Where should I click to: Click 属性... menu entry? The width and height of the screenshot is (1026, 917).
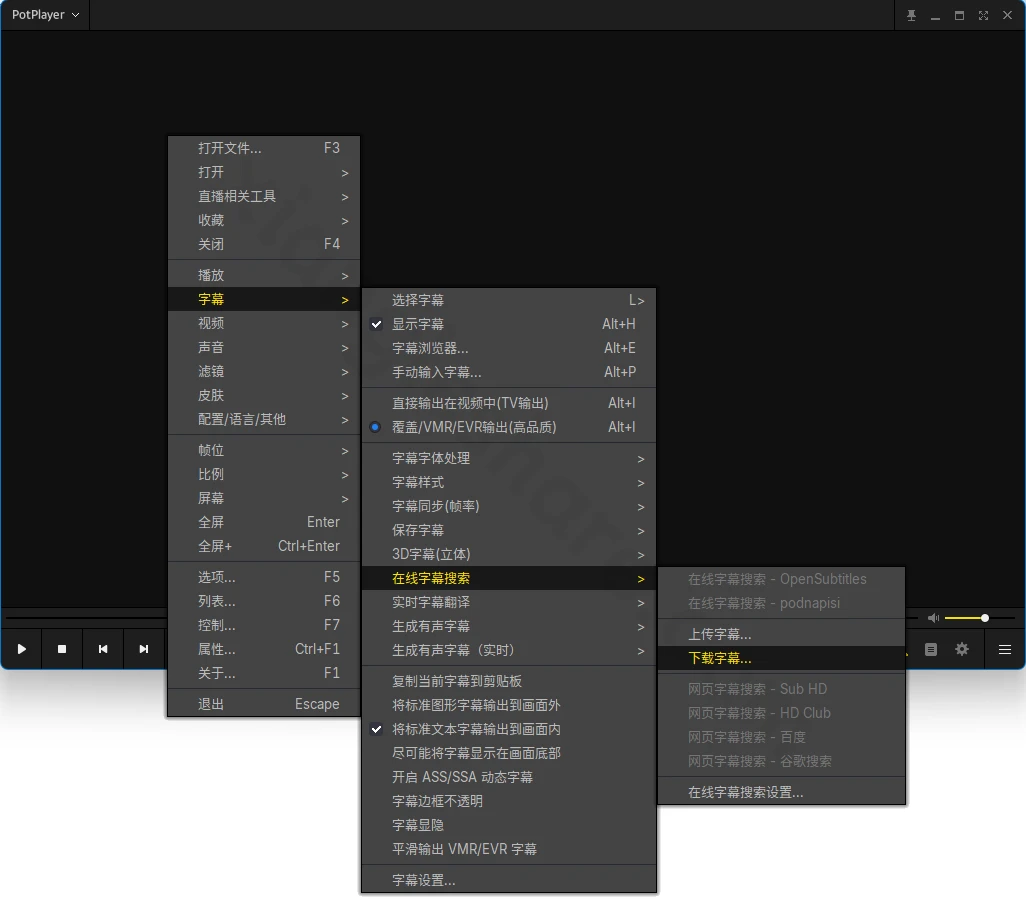coord(264,649)
